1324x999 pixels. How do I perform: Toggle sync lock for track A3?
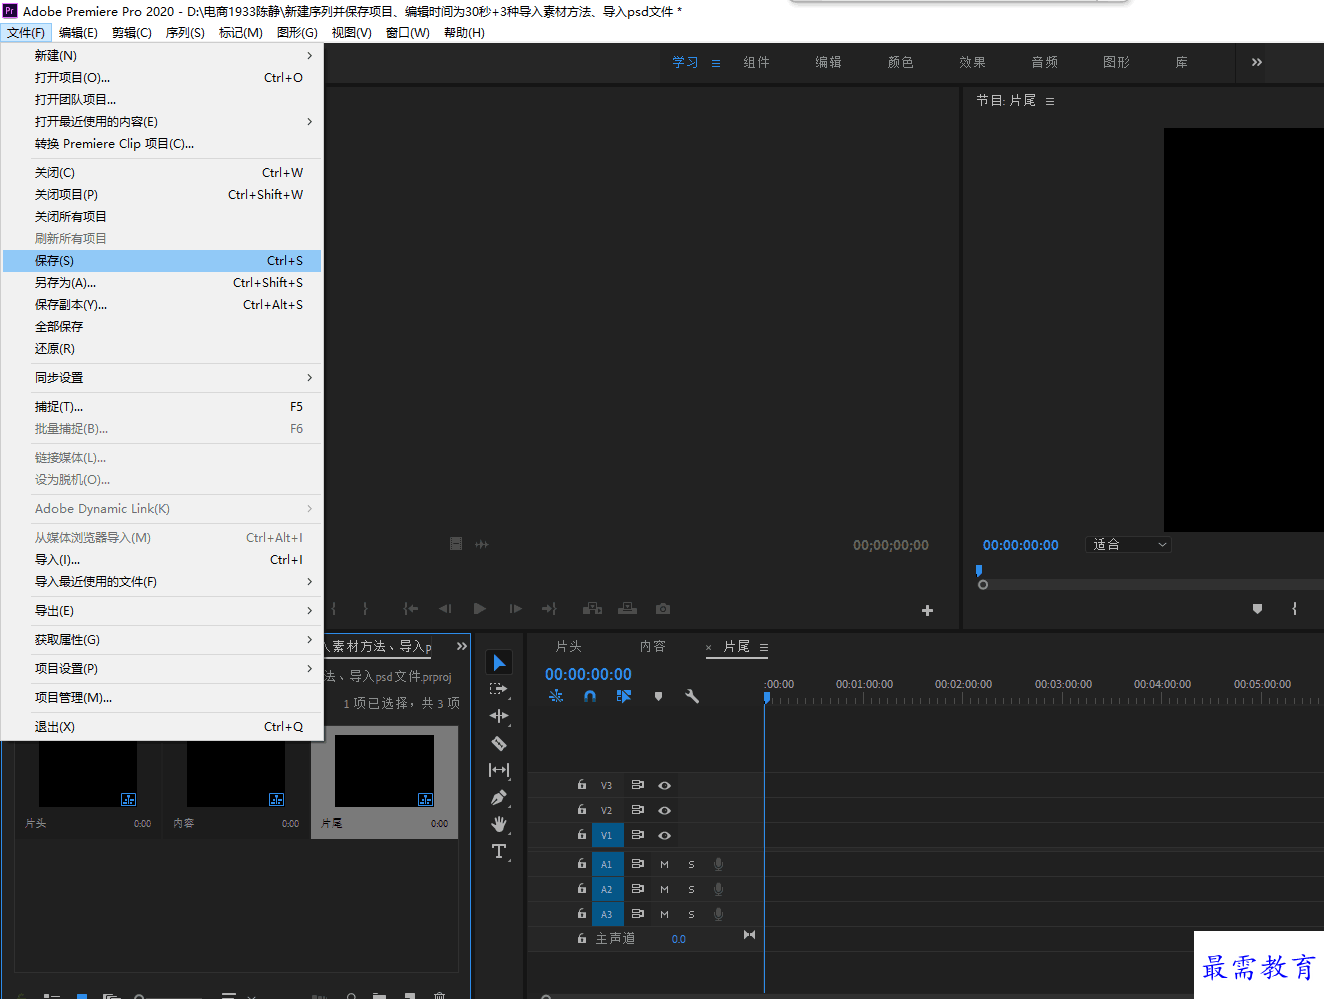(637, 914)
